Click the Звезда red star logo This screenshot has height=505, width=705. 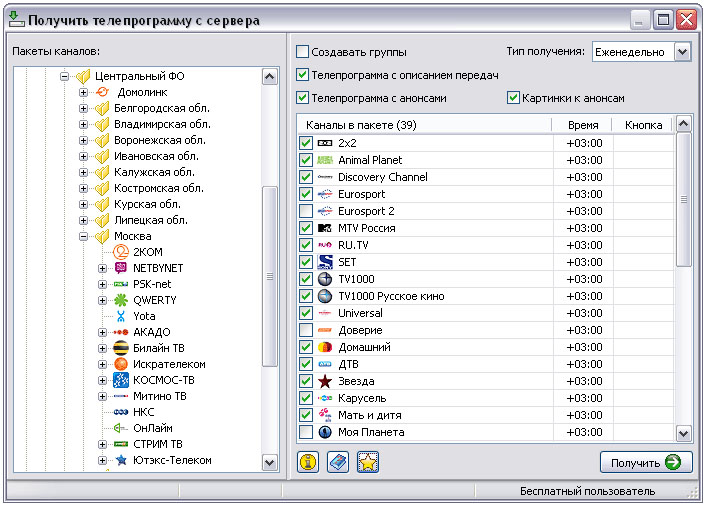pos(325,381)
